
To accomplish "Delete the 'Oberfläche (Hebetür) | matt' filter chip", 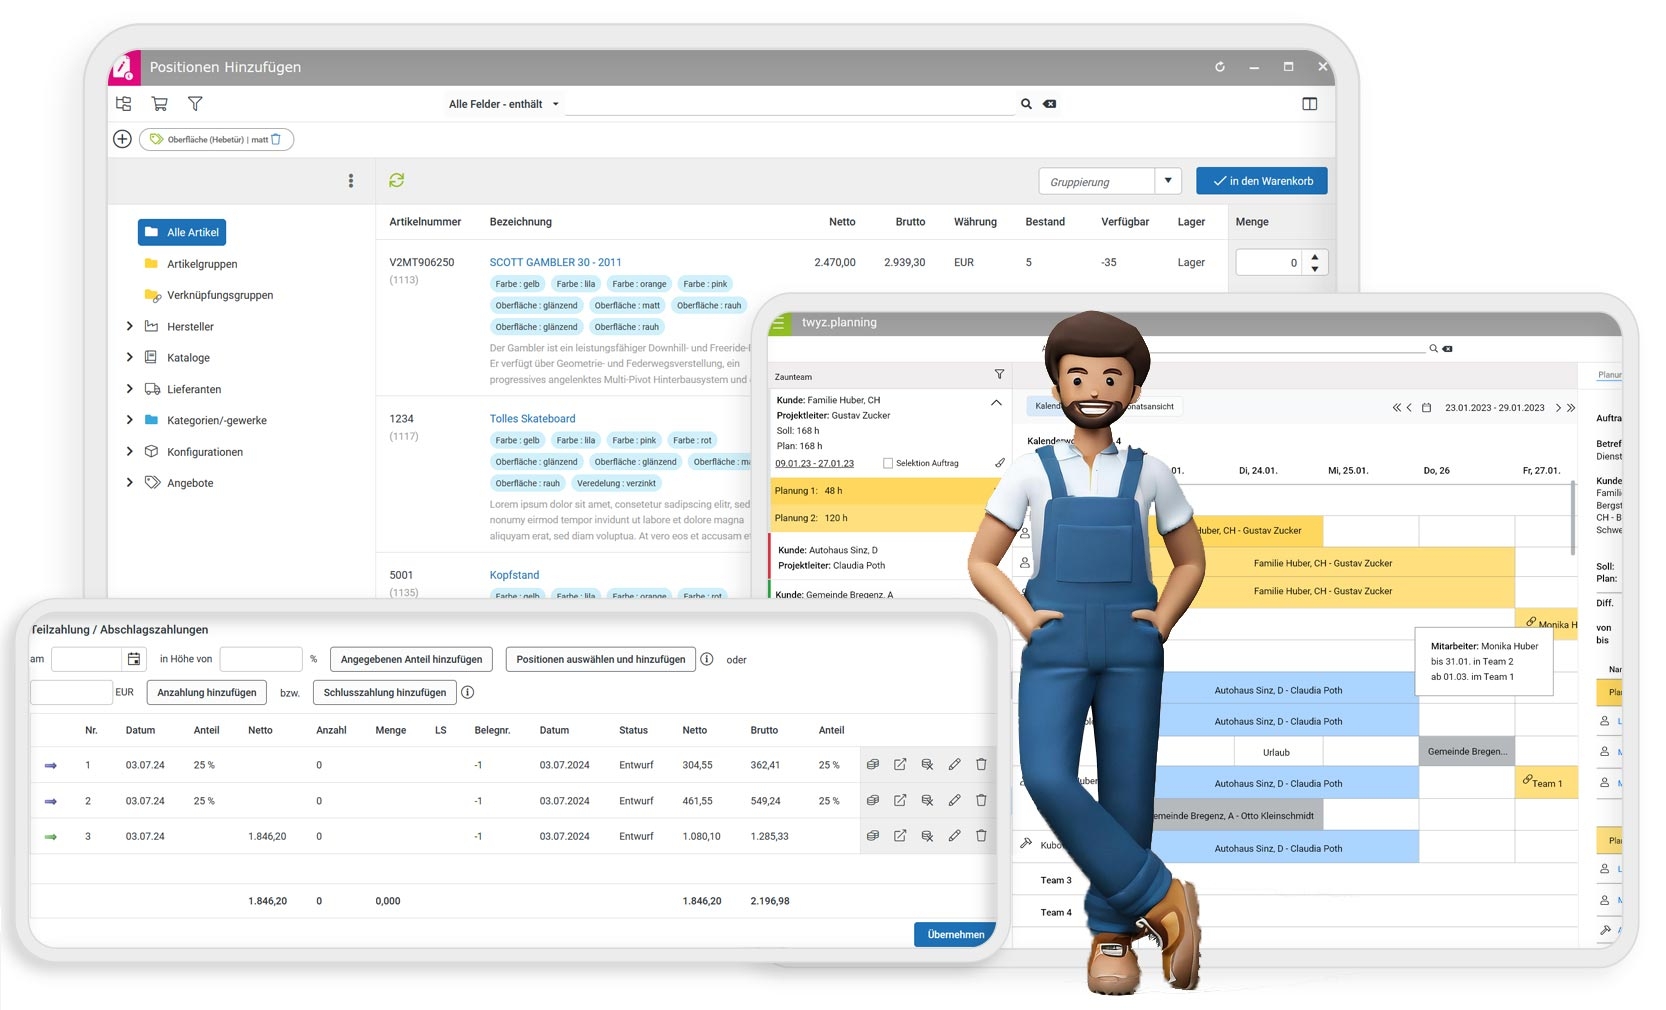I will pos(276,140).
